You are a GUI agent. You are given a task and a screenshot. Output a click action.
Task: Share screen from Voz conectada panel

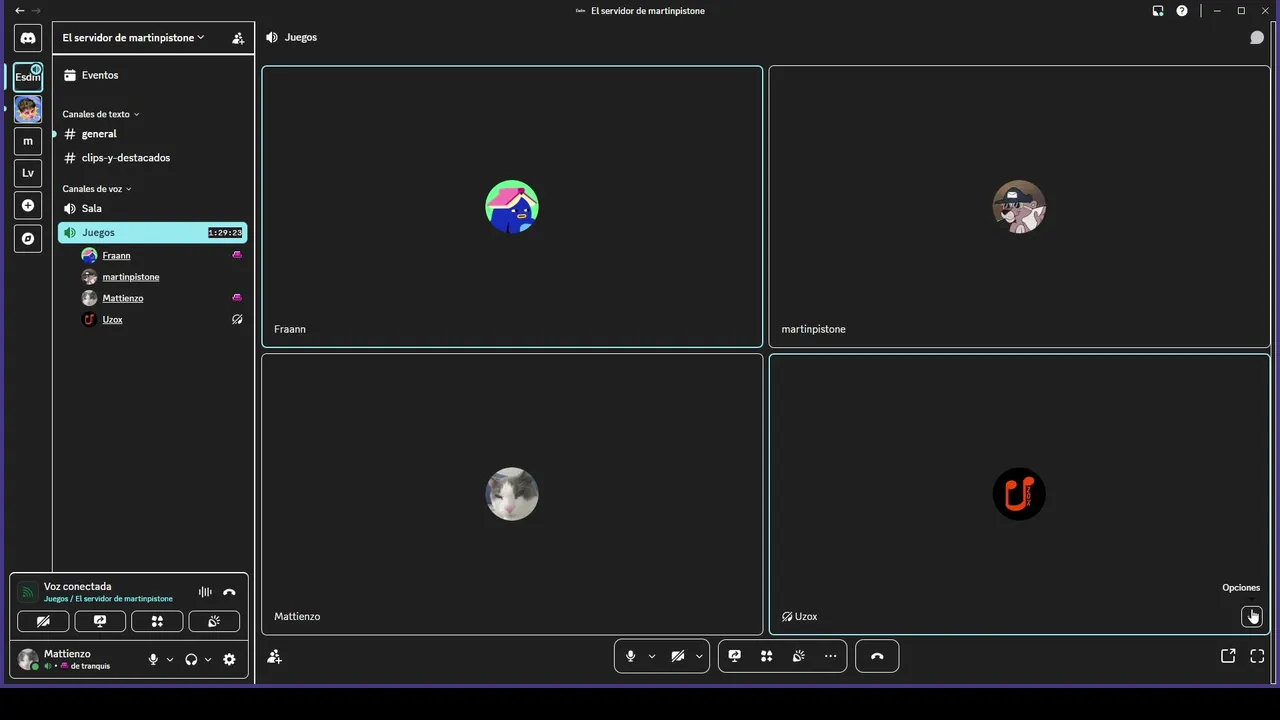100,621
